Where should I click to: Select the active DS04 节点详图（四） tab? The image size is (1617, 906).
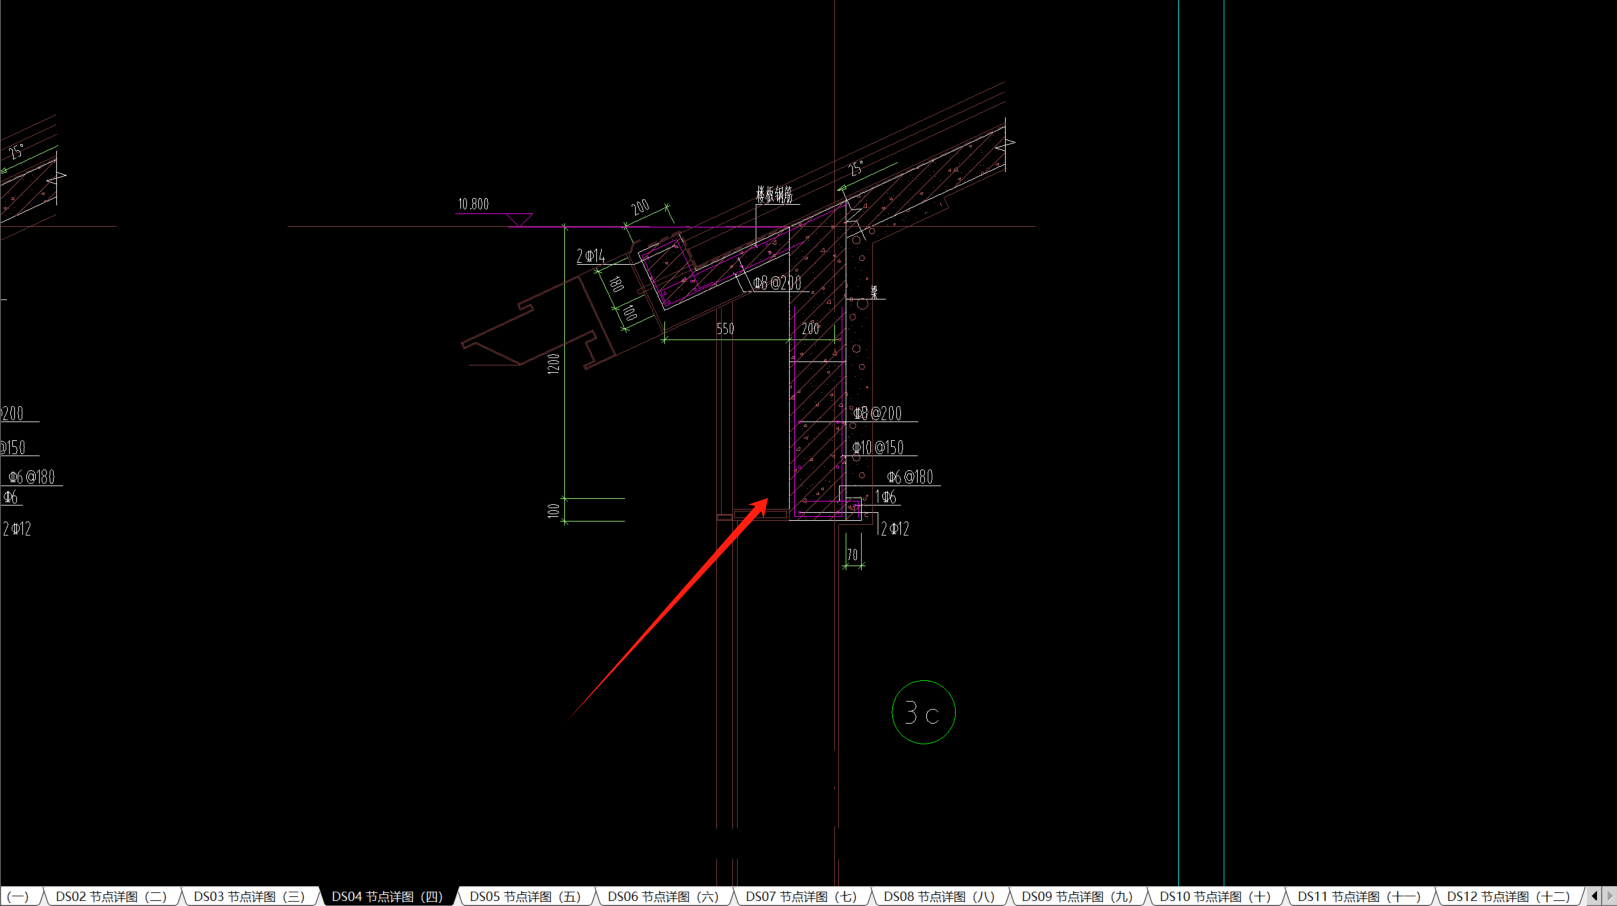[387, 896]
